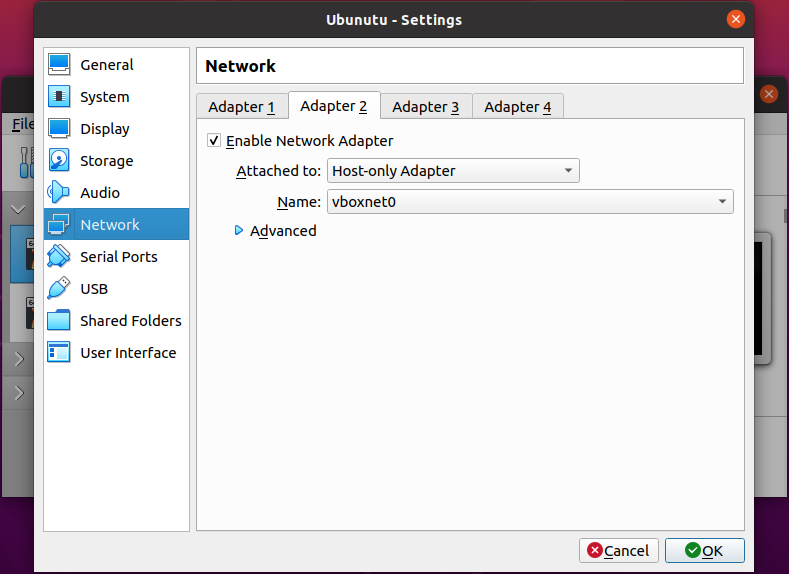The width and height of the screenshot is (789, 574).
Task: Go to Serial Ports settings
Action: (x=116, y=257)
